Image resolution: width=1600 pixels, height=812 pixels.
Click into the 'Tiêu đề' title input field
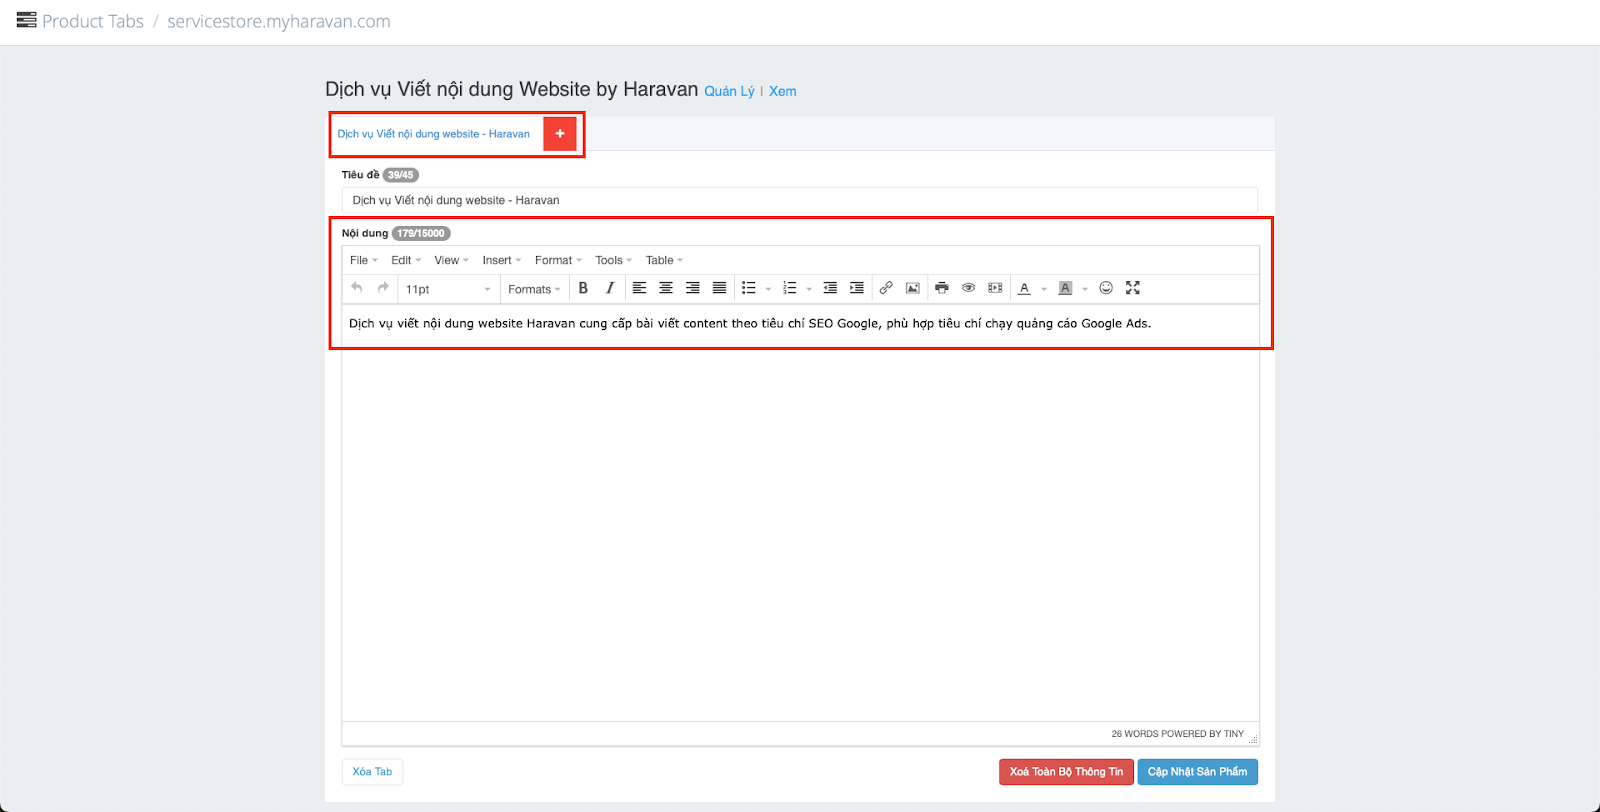800,200
